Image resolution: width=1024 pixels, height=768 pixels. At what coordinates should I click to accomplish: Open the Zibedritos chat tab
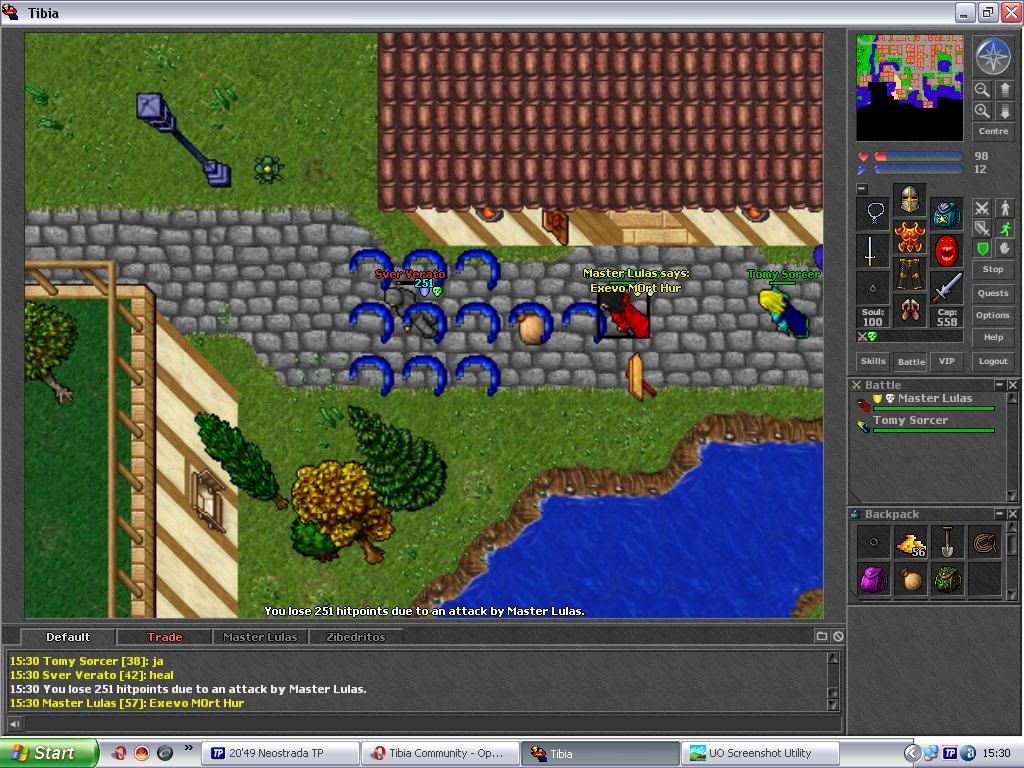355,637
